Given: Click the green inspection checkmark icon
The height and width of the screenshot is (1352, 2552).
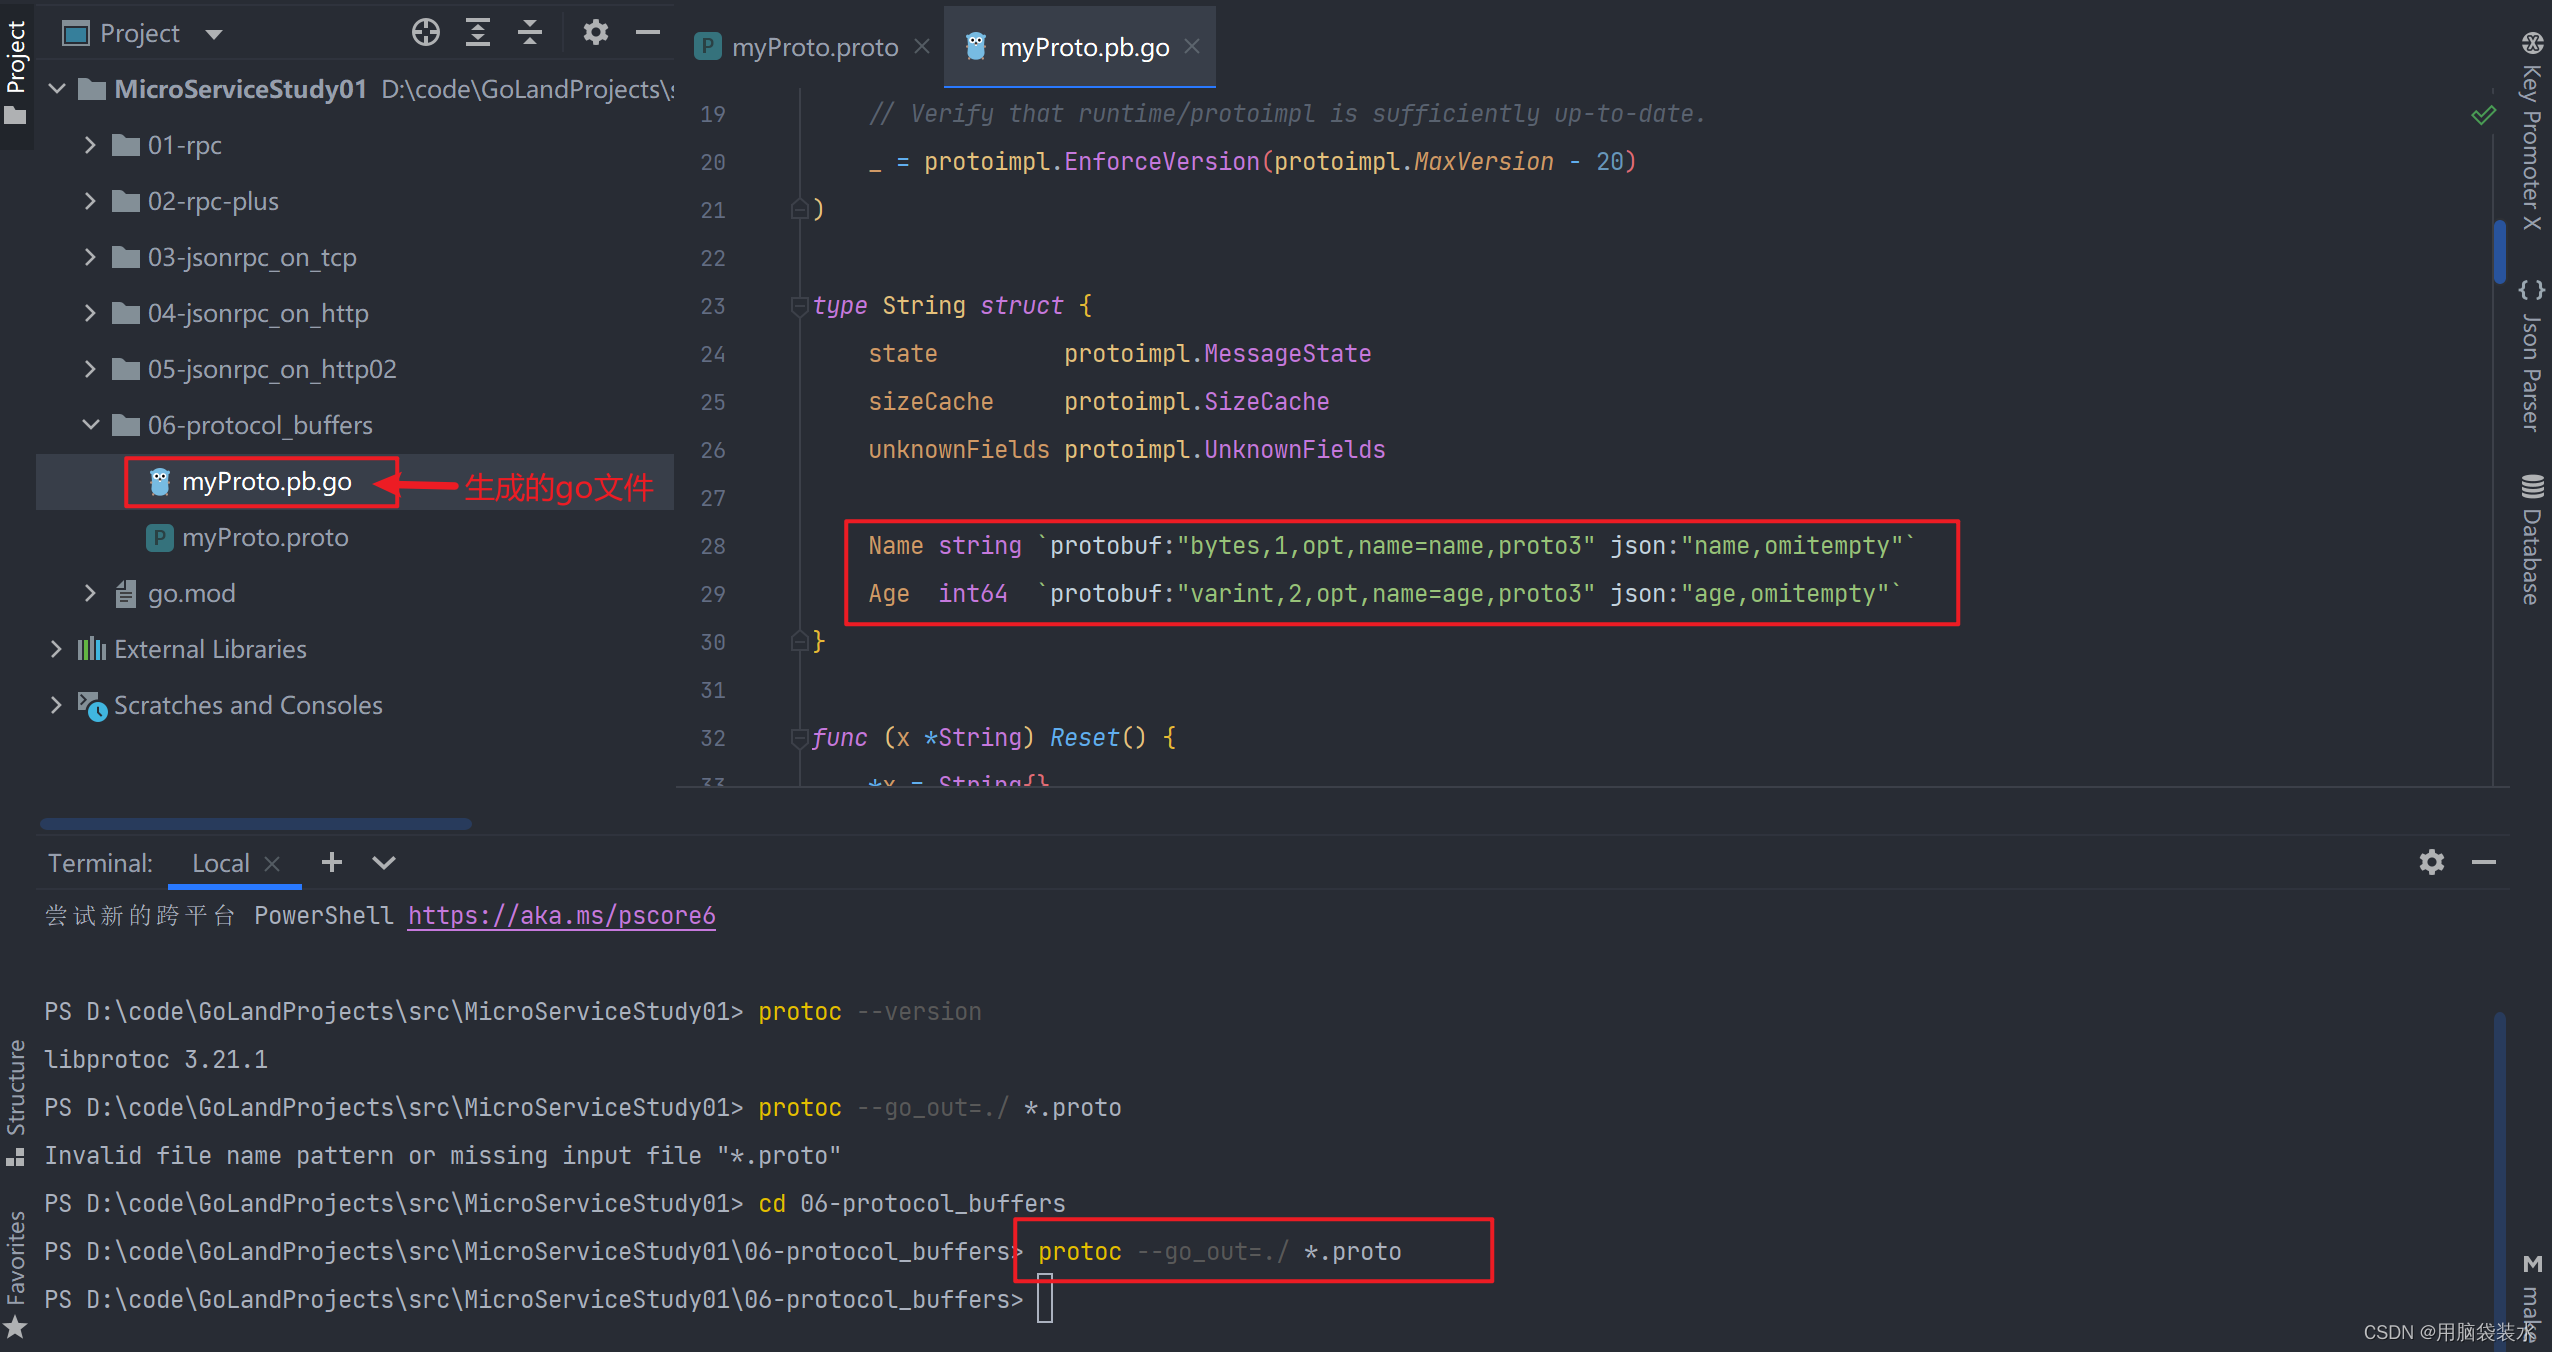Looking at the screenshot, I should coord(2482,115).
